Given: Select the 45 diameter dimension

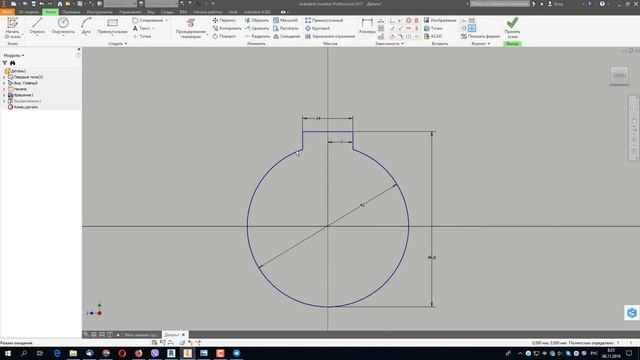Looking at the screenshot, I should [x=362, y=205].
